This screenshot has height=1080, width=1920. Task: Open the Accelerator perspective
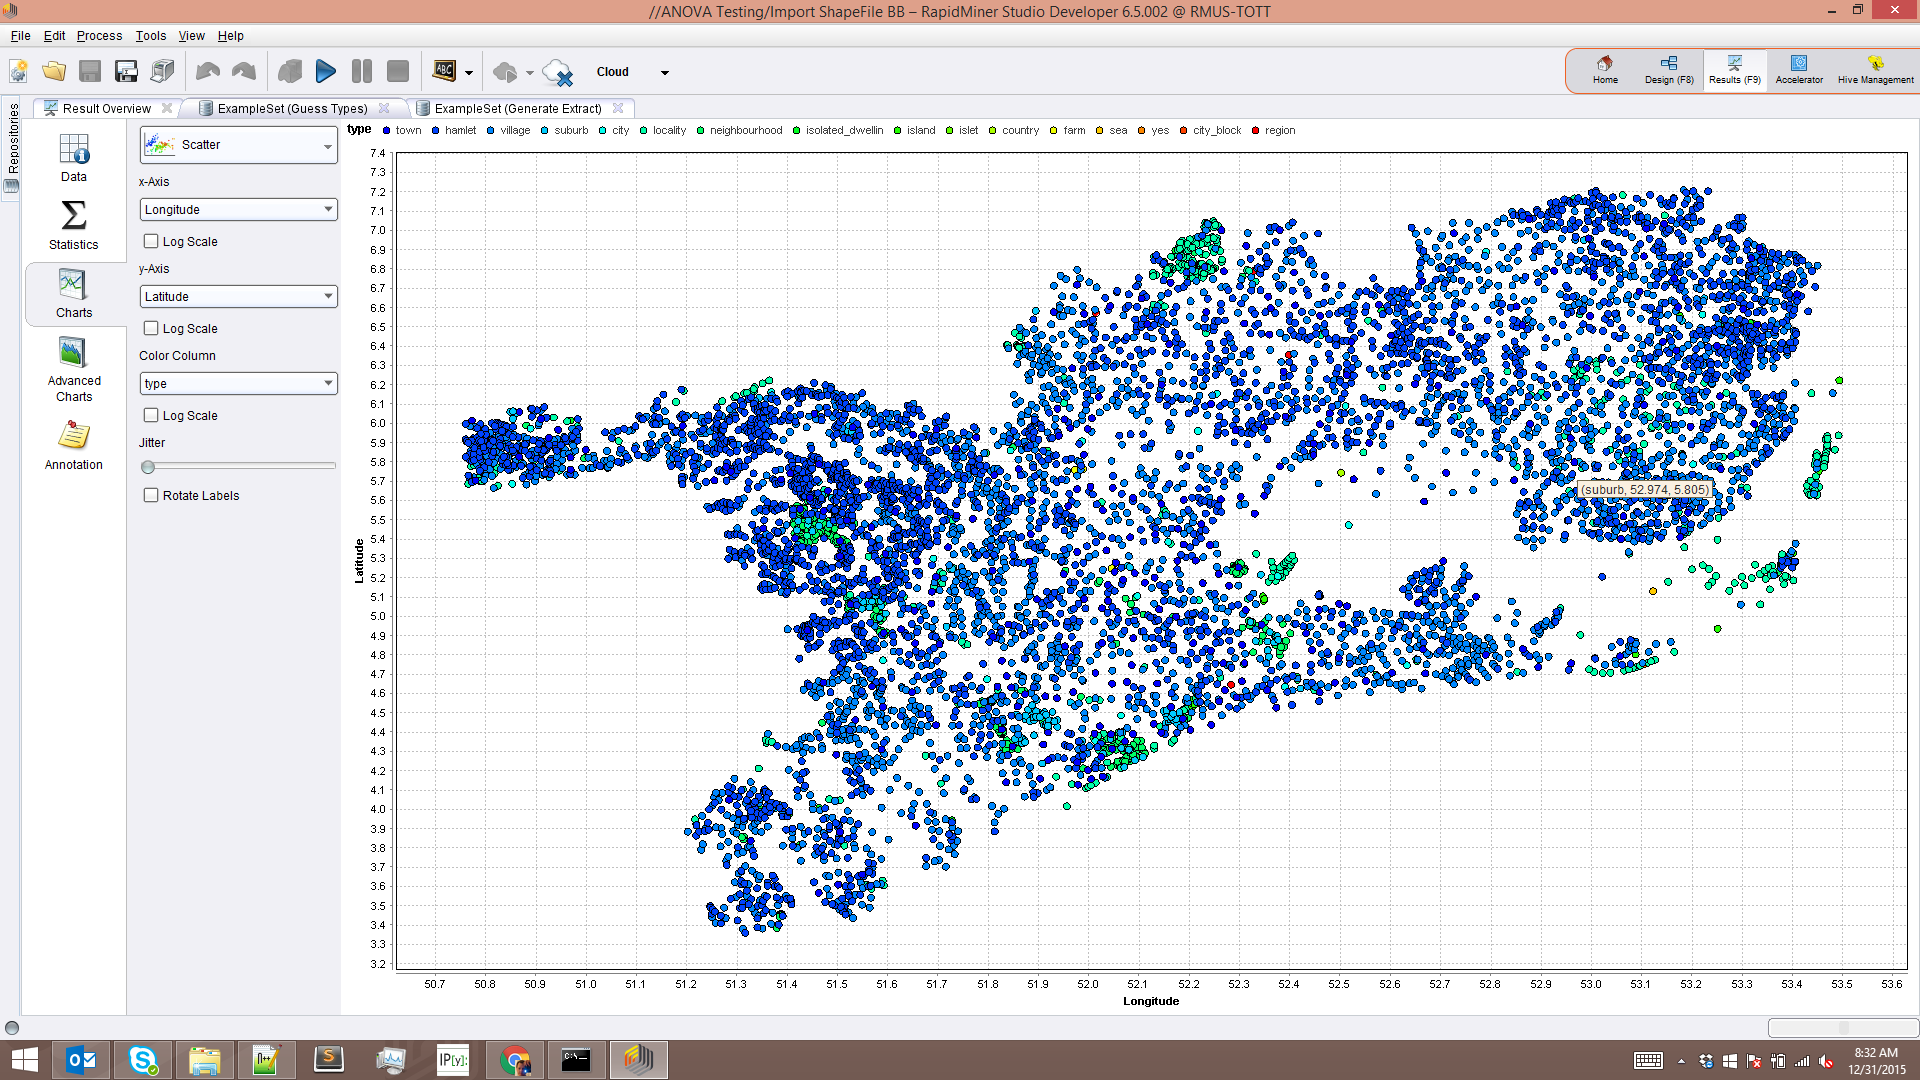[x=1799, y=70]
